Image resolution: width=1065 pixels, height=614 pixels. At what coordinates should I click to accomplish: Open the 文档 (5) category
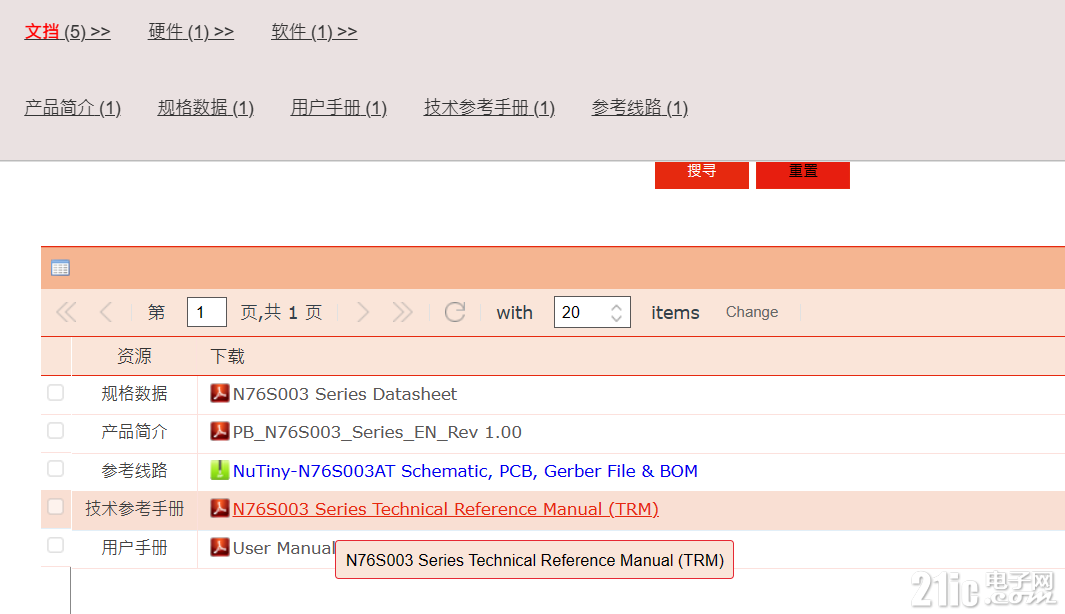click(67, 32)
